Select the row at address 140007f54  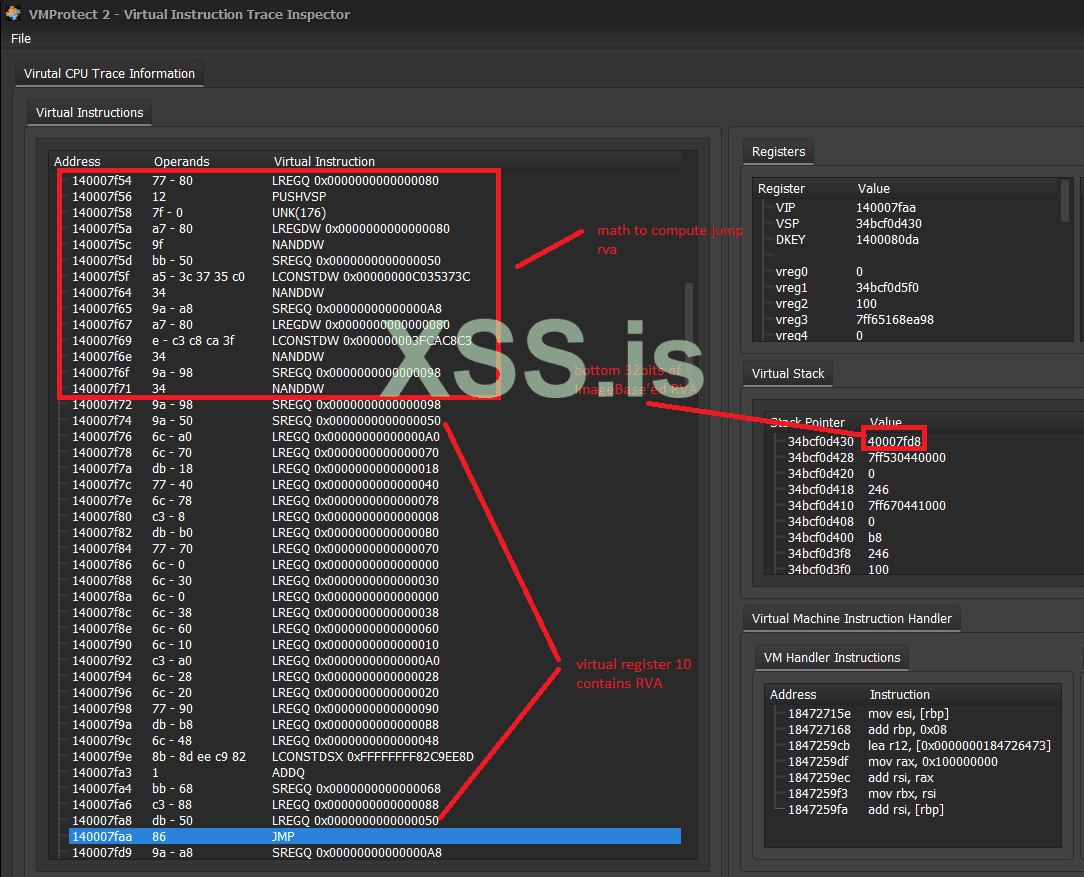tap(375, 180)
